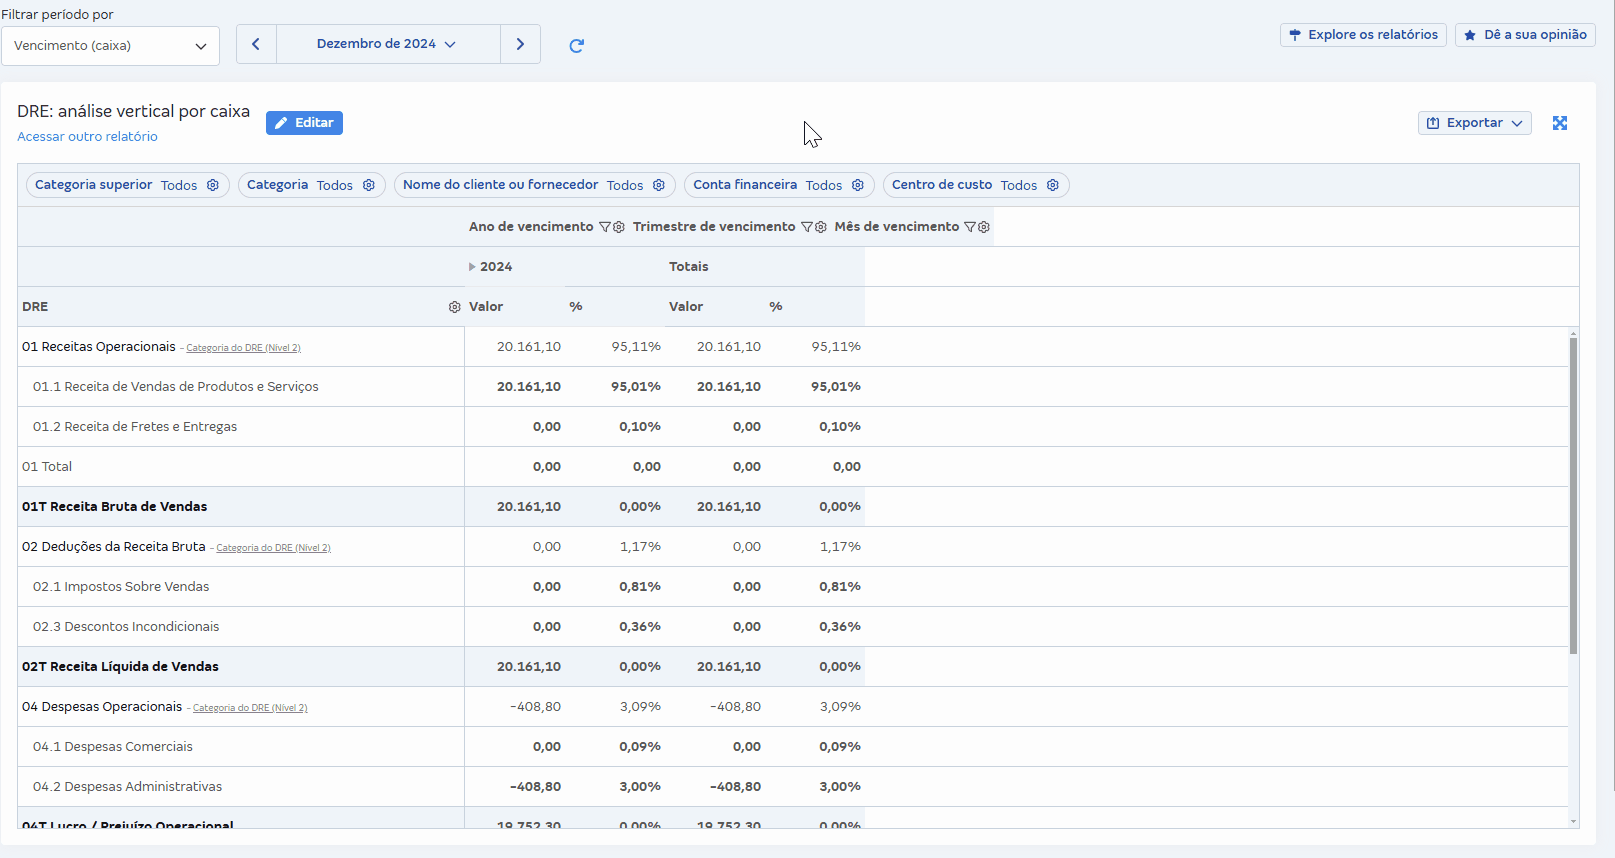This screenshot has width=1615, height=858.
Task: Open gear settings for Trimestre de vencimento
Action: (x=821, y=227)
